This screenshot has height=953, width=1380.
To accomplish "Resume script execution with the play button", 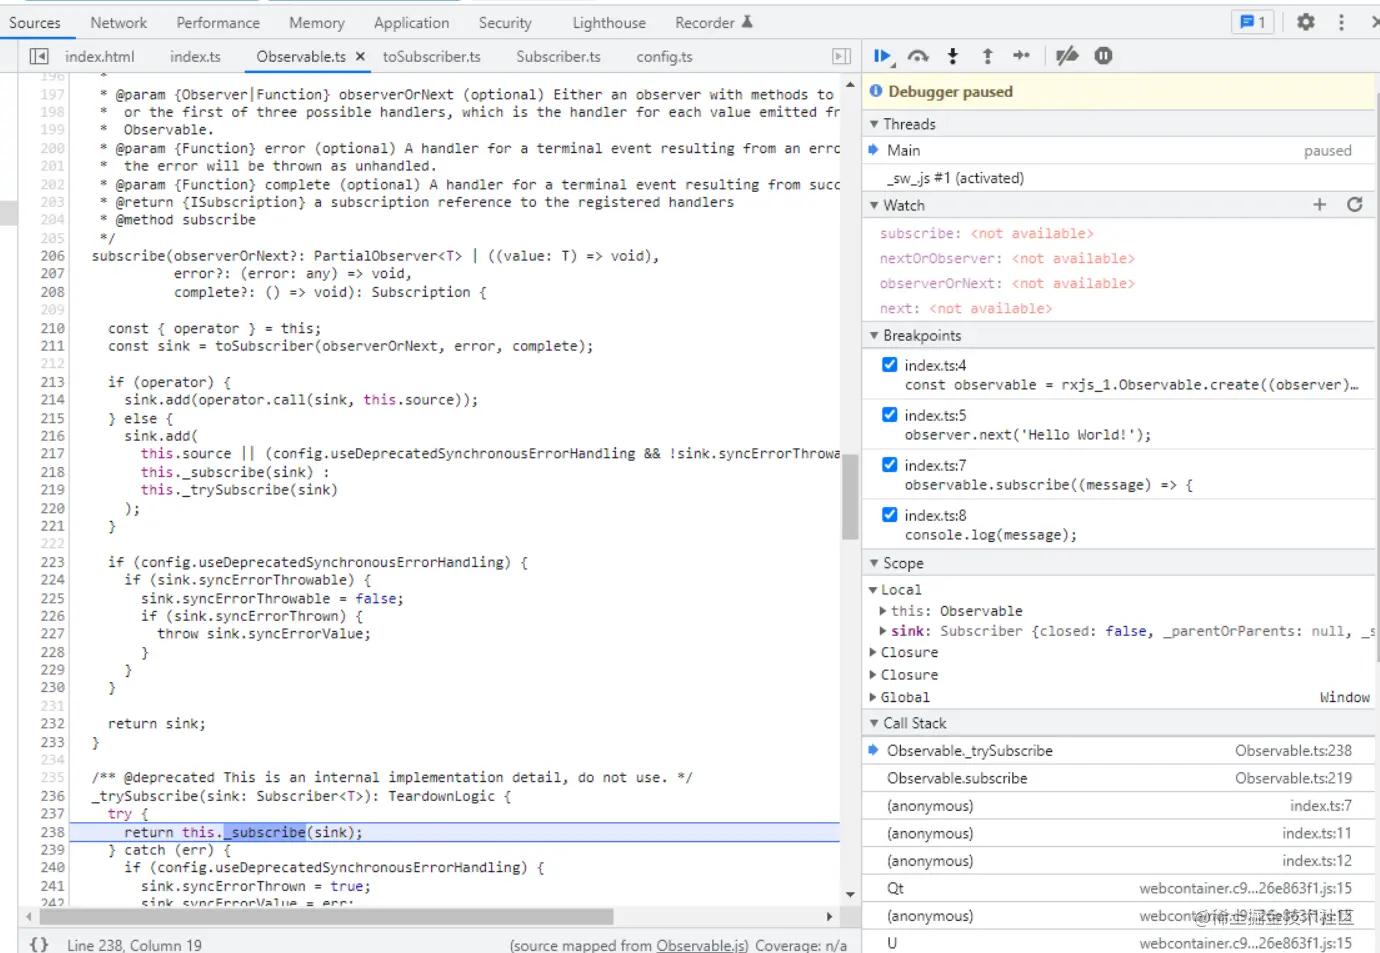I will 882,56.
